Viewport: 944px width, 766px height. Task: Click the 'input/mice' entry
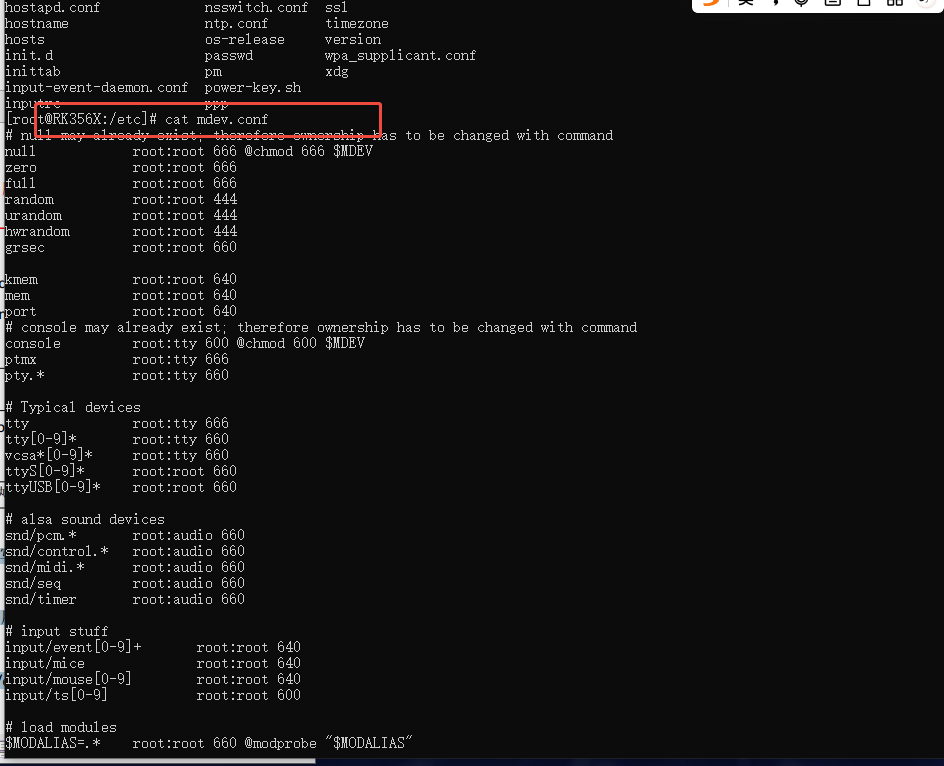pyautogui.click(x=45, y=664)
